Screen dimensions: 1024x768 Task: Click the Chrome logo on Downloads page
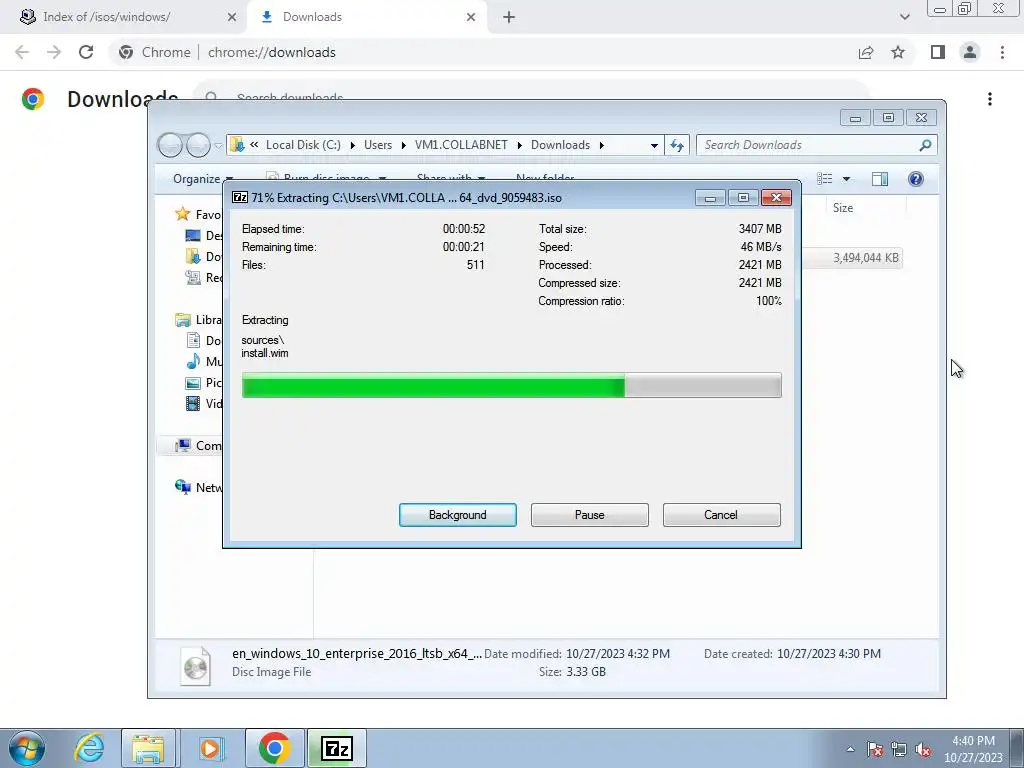[x=33, y=99]
